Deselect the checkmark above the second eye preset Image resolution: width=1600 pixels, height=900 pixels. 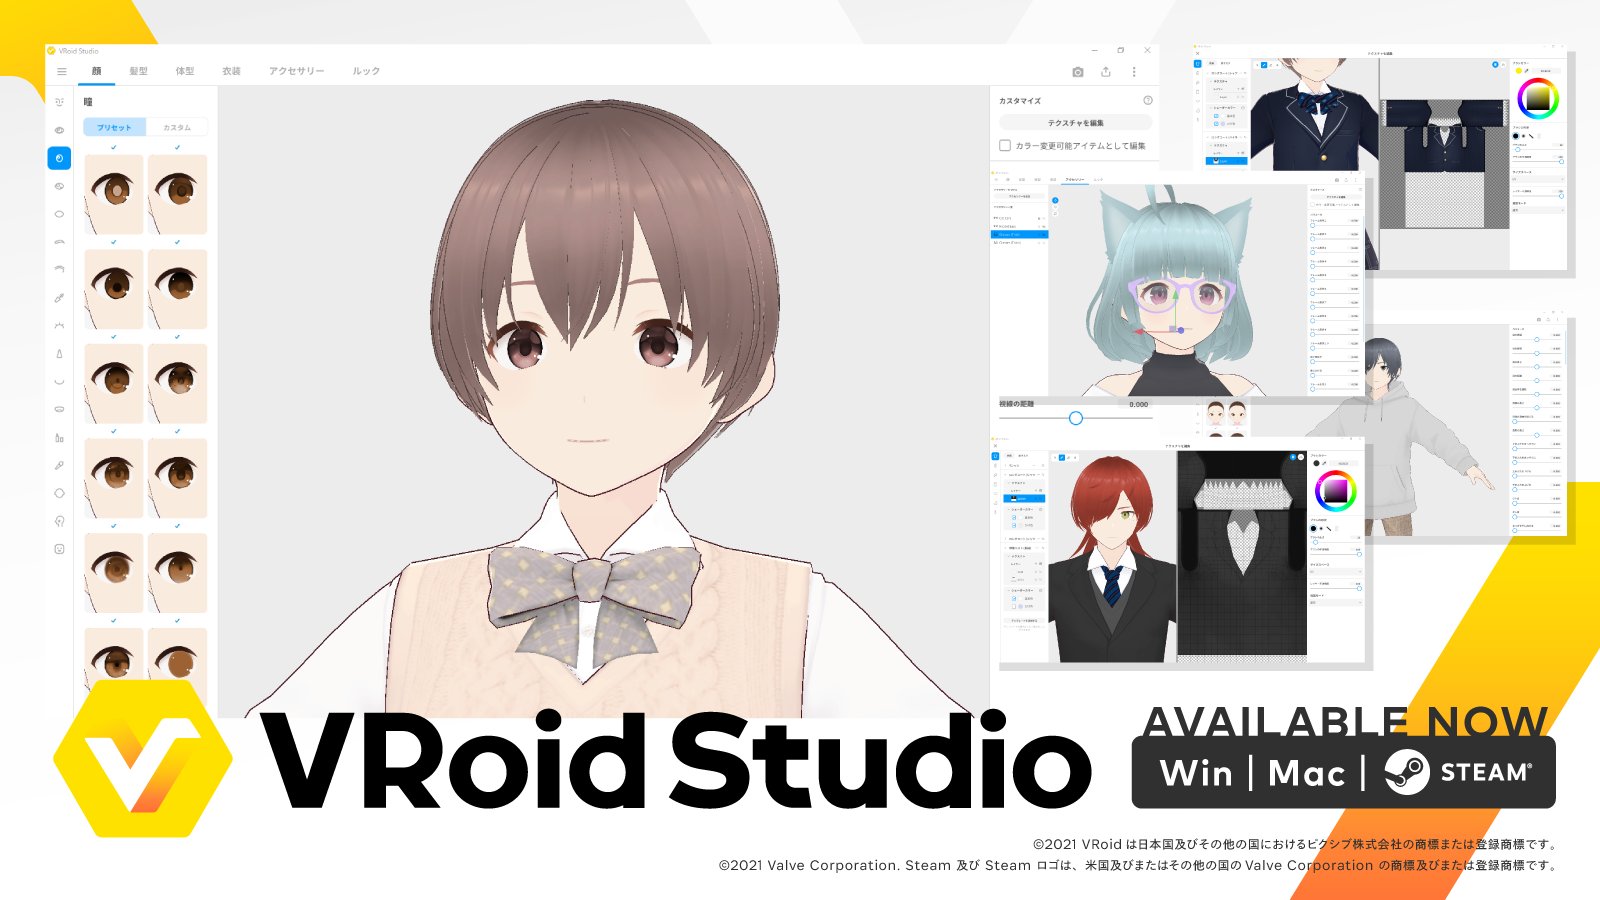point(178,145)
